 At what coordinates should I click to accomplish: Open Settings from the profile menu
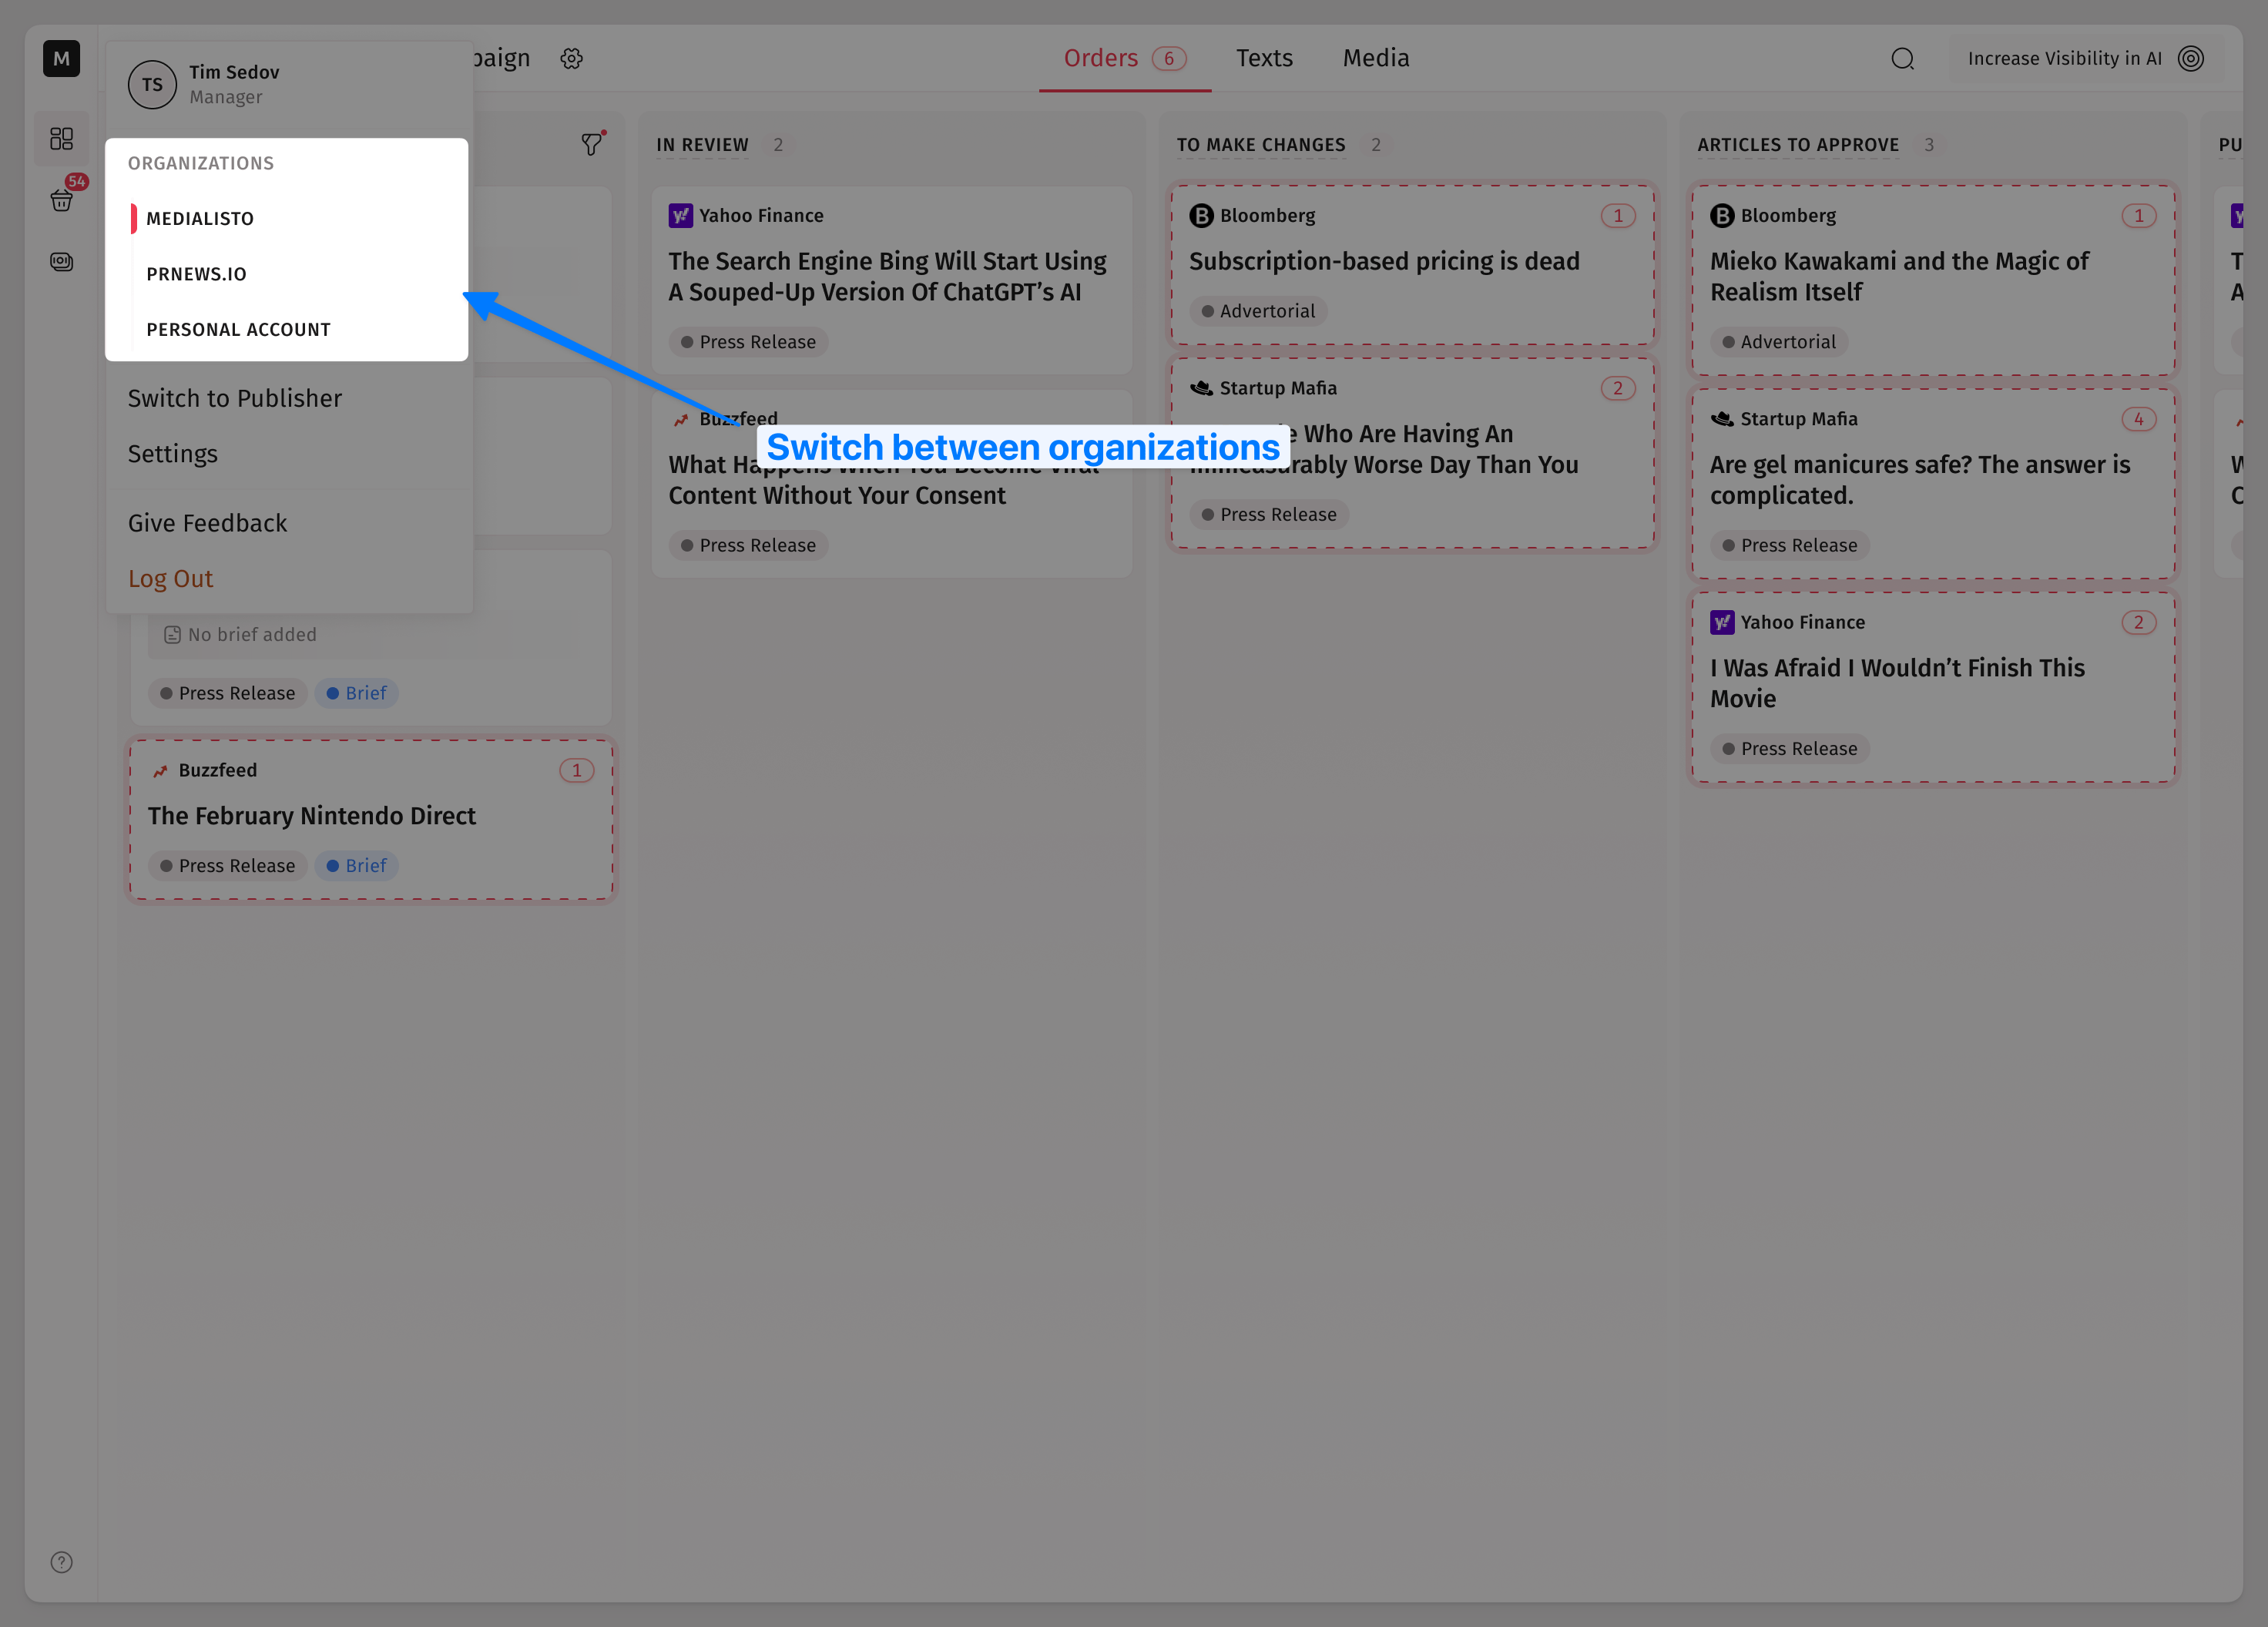point(172,454)
